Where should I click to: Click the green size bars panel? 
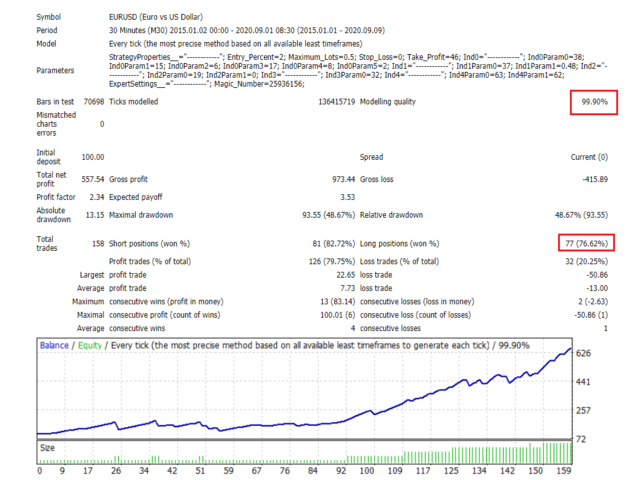(304, 452)
